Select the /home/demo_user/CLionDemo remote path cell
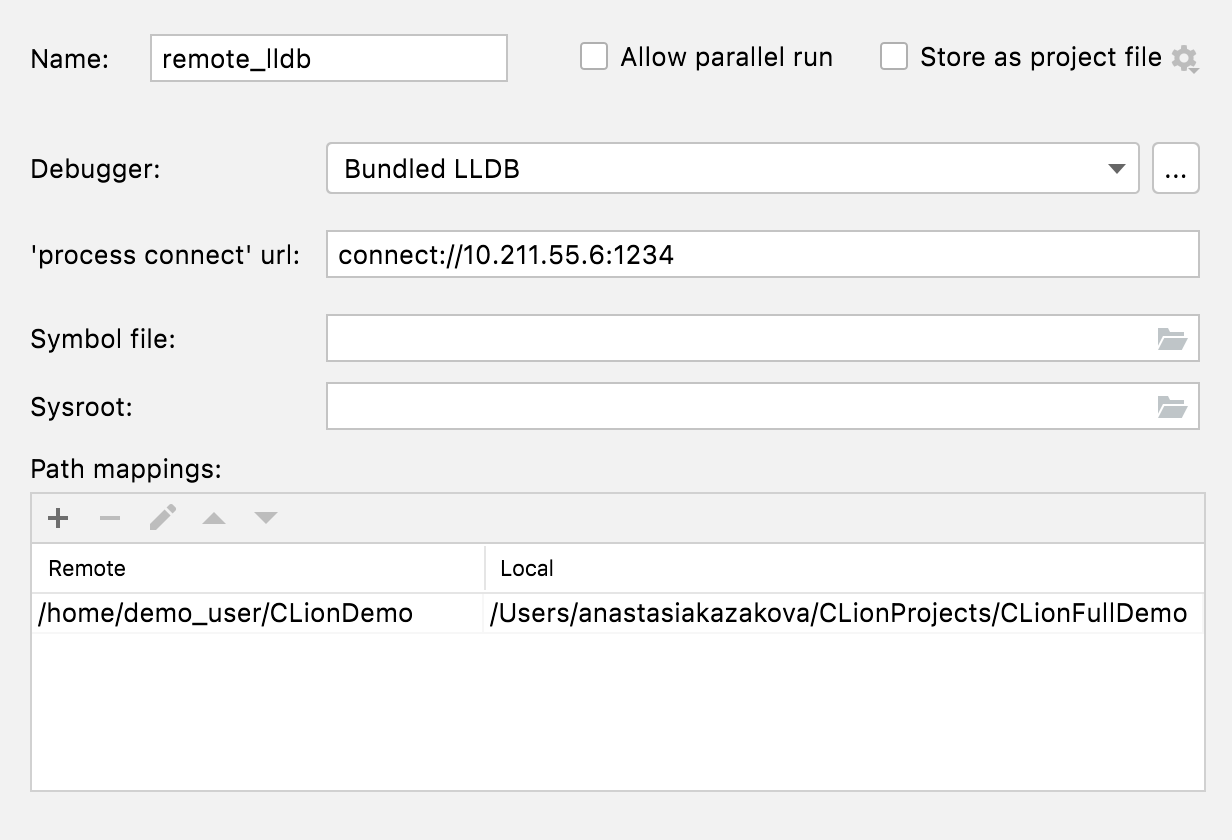The width and height of the screenshot is (1232, 840). tap(226, 613)
